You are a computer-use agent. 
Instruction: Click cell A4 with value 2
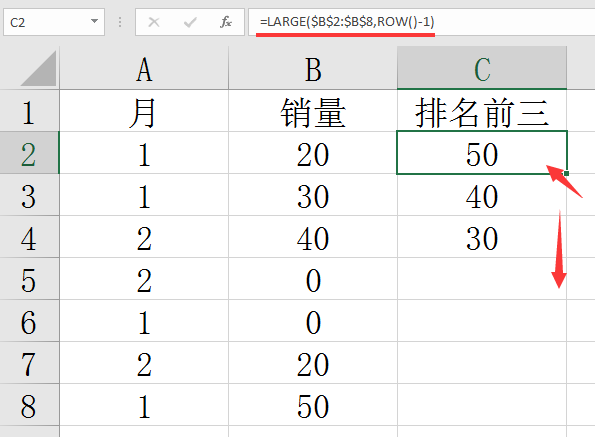tap(144, 237)
